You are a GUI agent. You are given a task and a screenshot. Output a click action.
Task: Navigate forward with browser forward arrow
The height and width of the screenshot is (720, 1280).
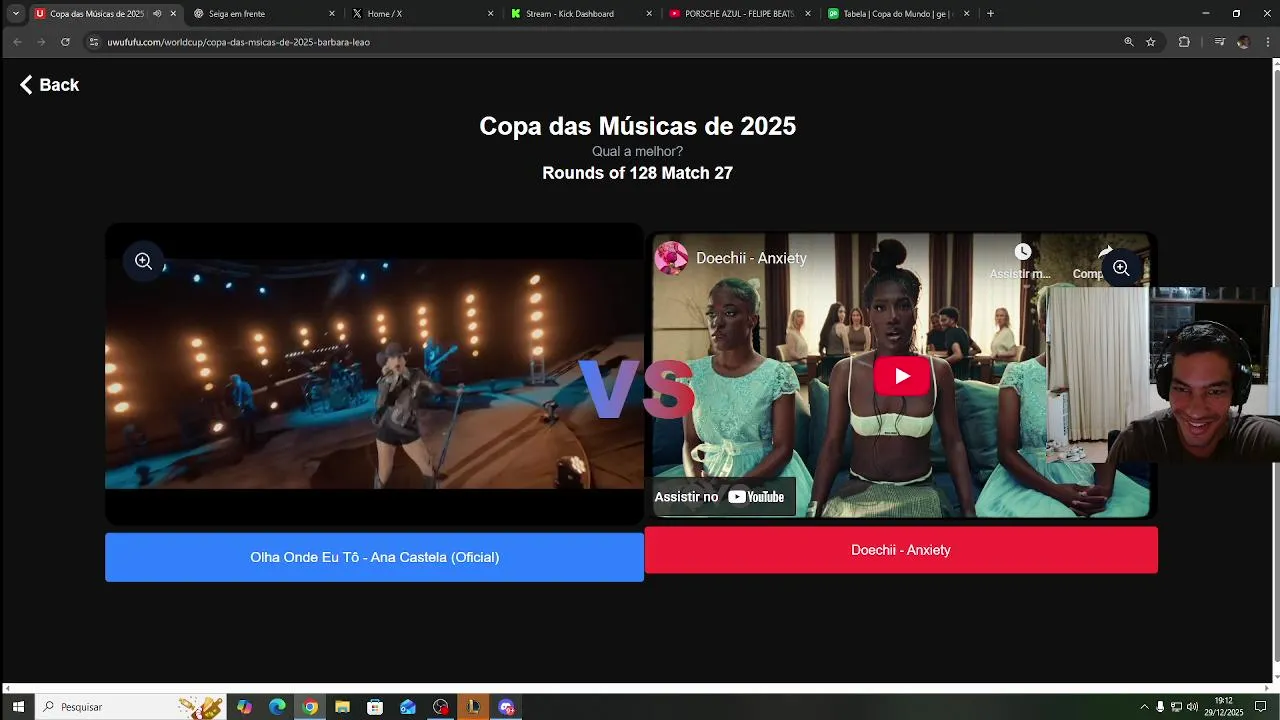(x=41, y=42)
